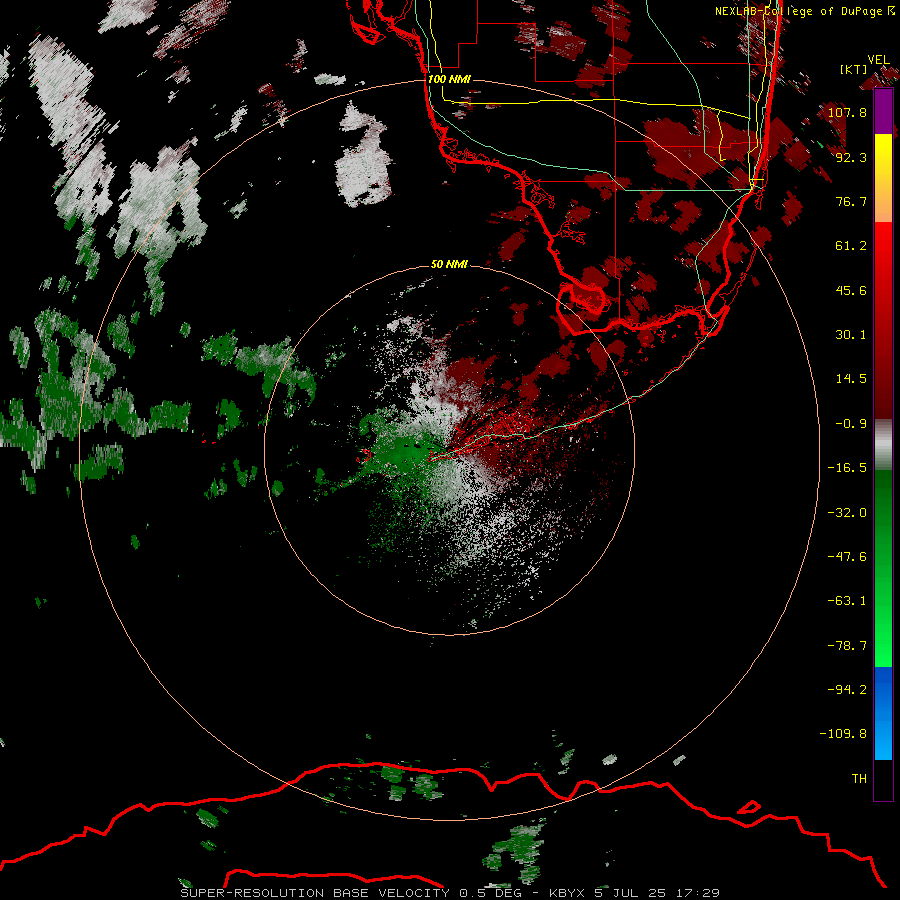Click the 76.7 velocity scale value
Viewport: 900px width, 900px height.
(x=851, y=201)
